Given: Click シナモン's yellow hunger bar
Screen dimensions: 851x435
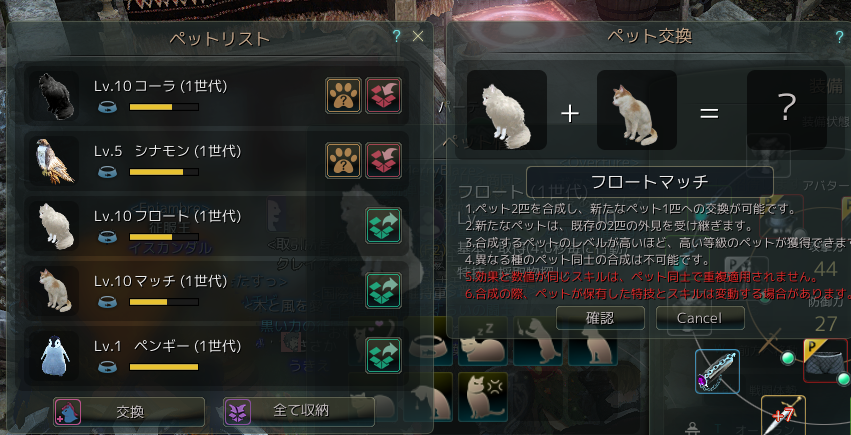Looking at the screenshot, I should (x=164, y=172).
